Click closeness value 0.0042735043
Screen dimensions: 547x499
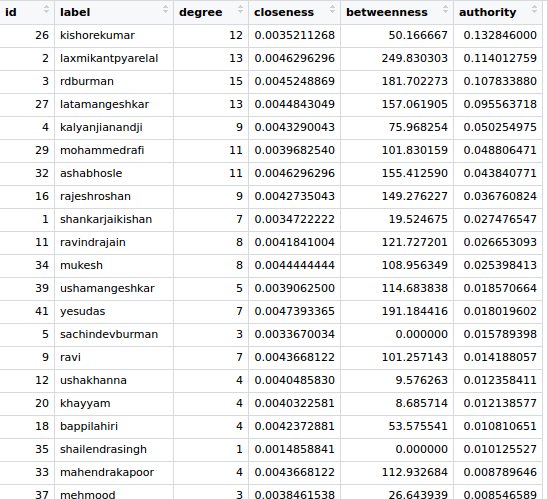(294, 196)
